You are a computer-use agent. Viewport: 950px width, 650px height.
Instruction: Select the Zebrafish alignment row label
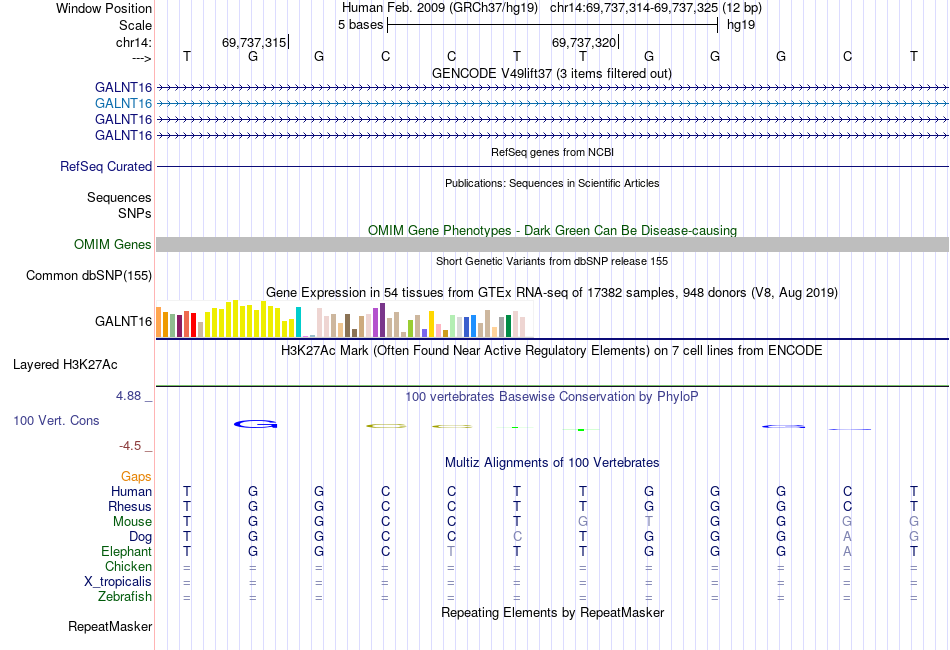125,597
